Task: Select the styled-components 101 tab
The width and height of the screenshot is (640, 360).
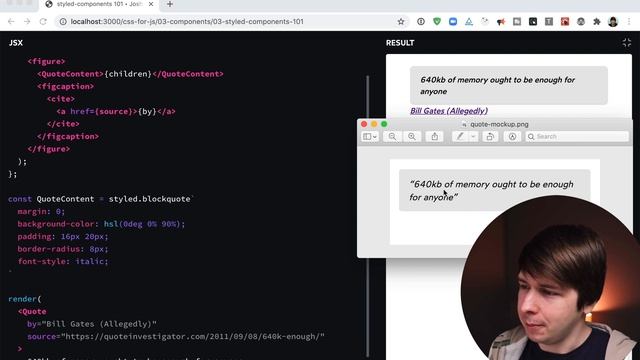Action: tap(99, 4)
